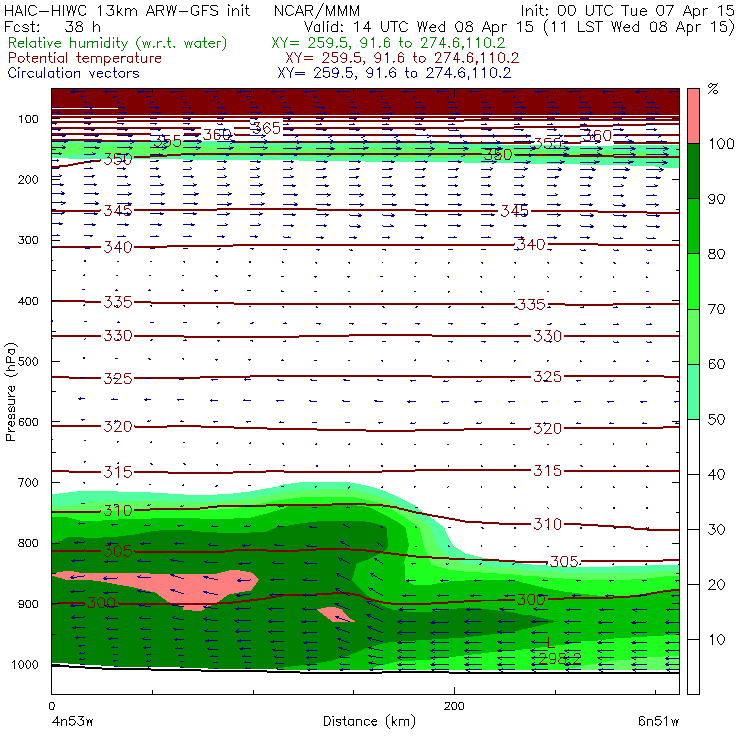Viewport: 740px width, 740px height.
Task: Click the blue XY coordinates line
Action: tap(394, 73)
